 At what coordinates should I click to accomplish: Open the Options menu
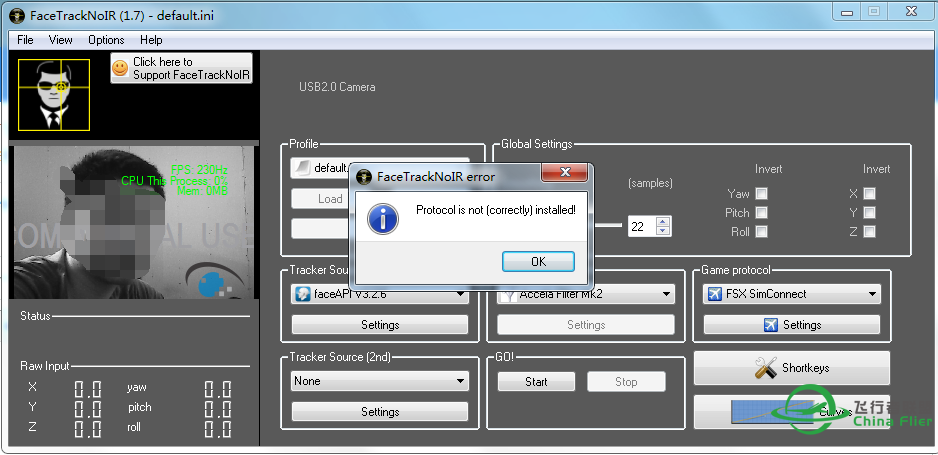click(x=106, y=40)
